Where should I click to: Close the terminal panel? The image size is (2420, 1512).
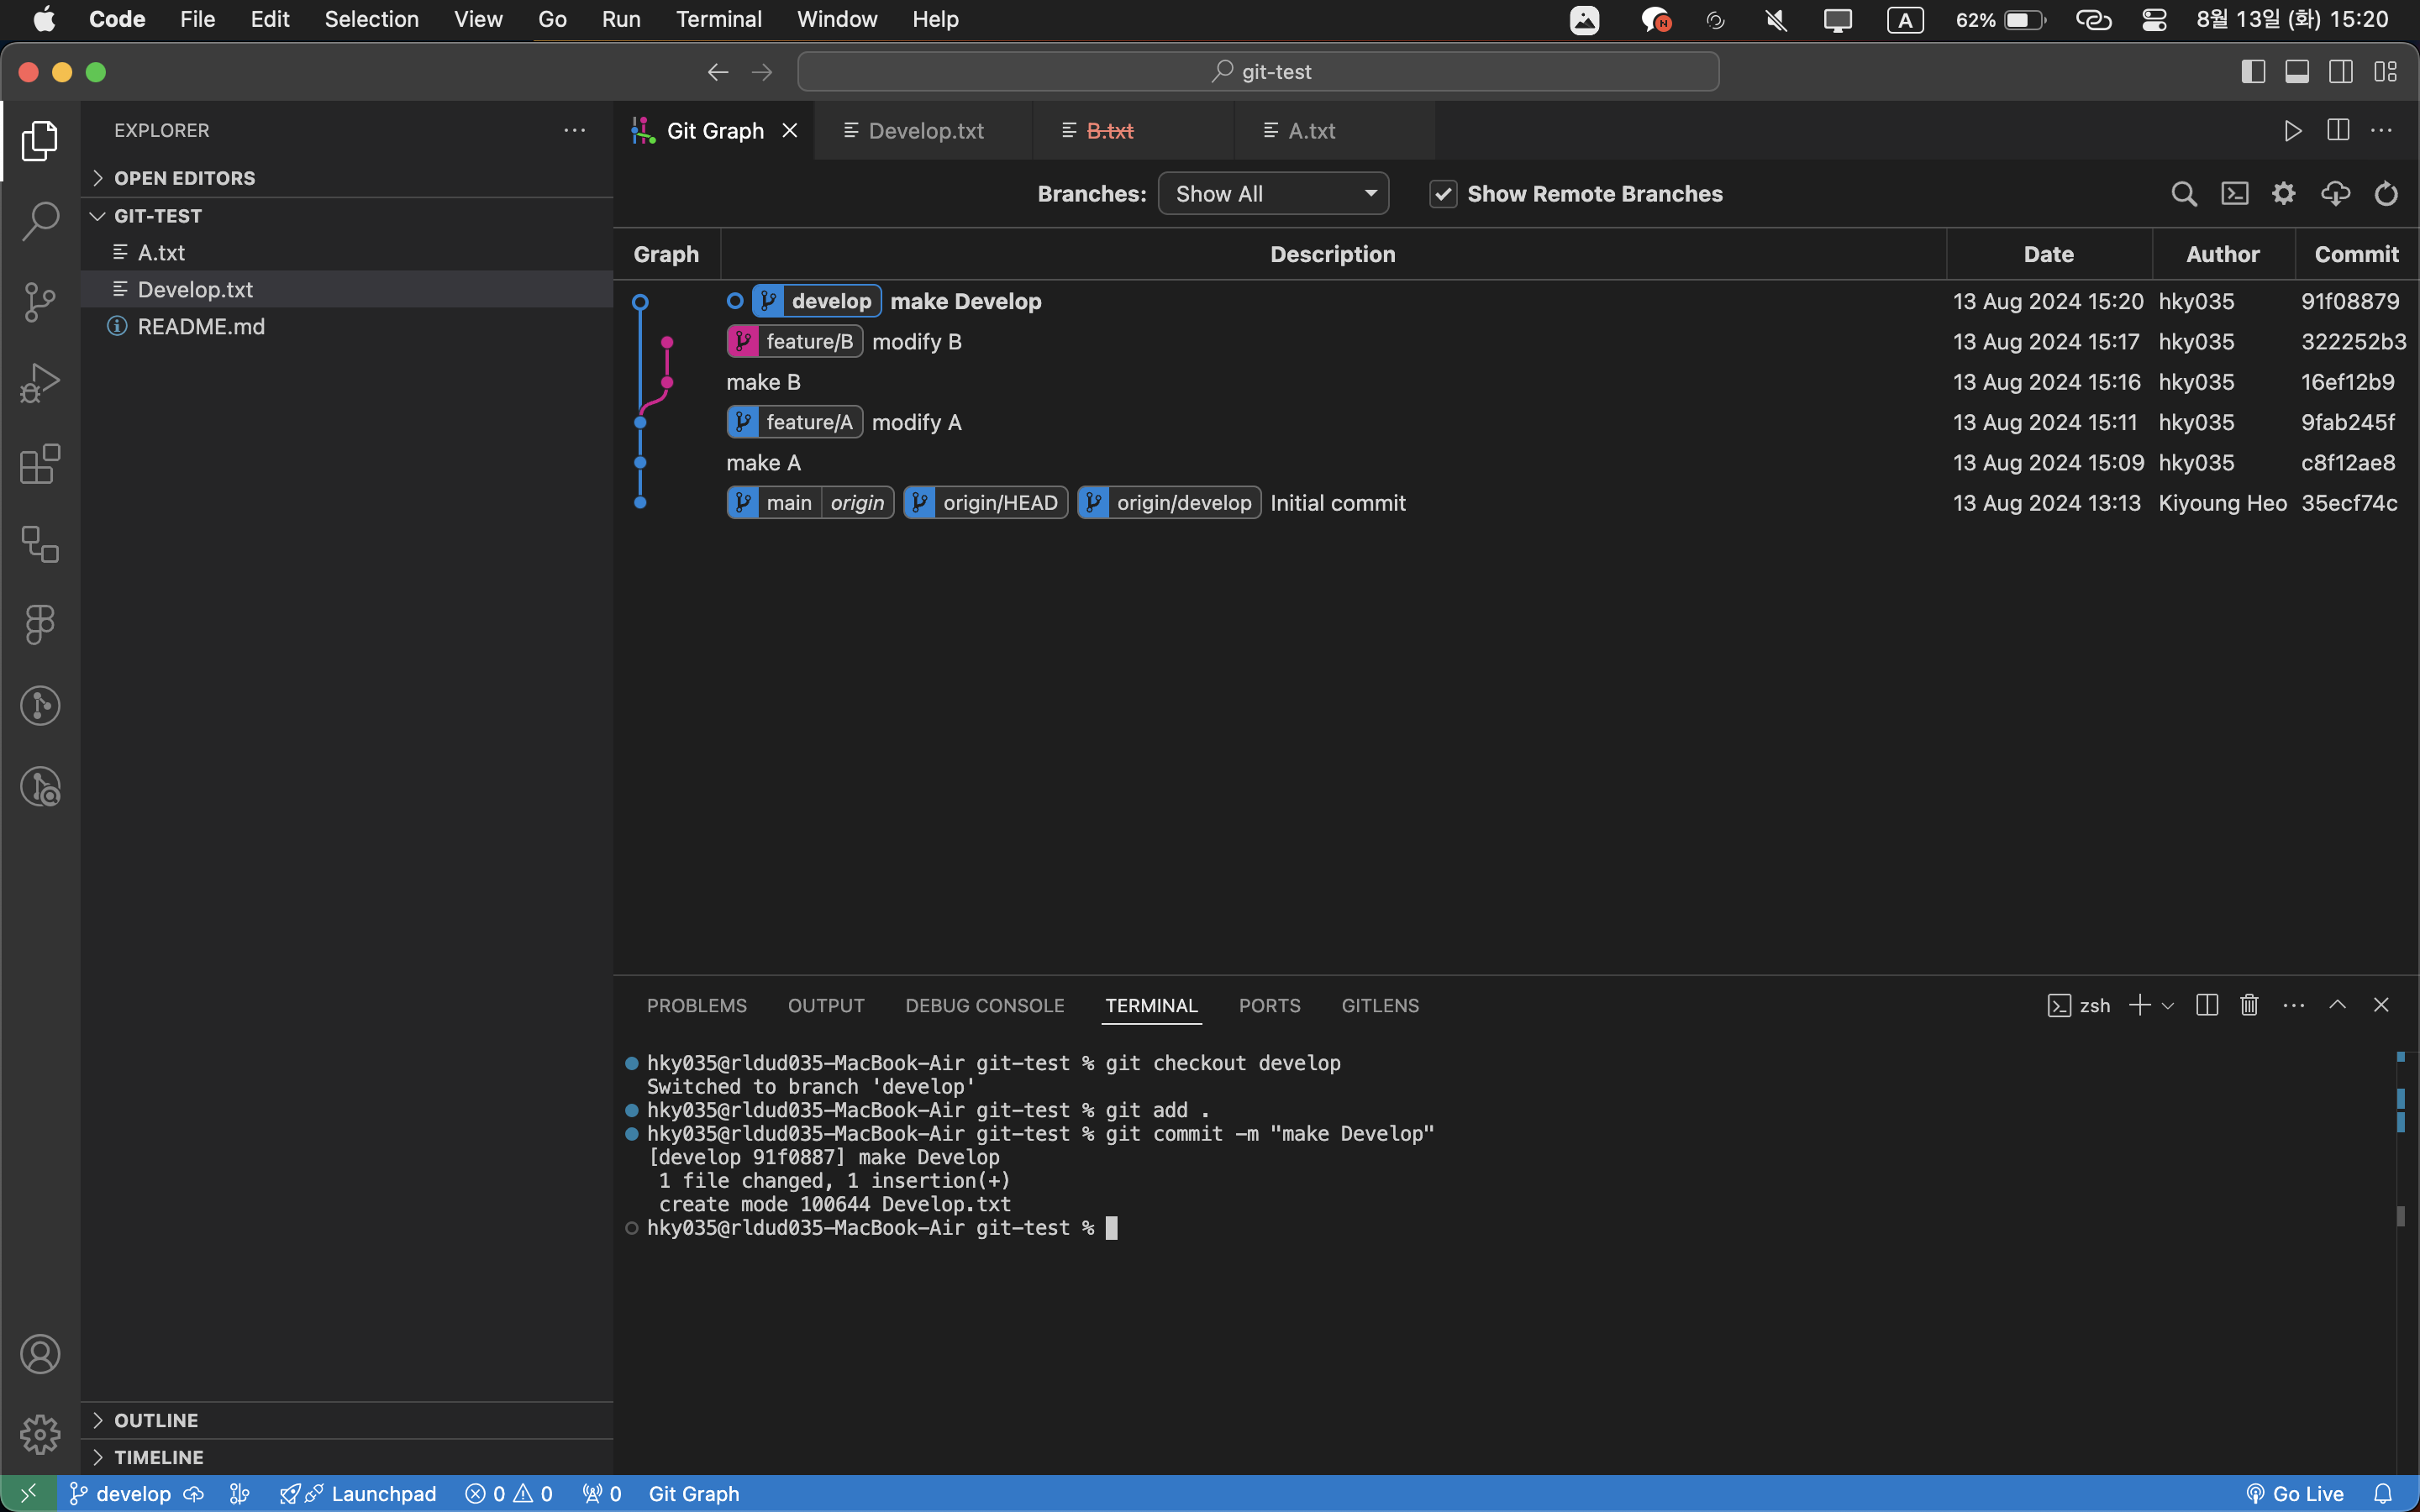point(2381,1005)
